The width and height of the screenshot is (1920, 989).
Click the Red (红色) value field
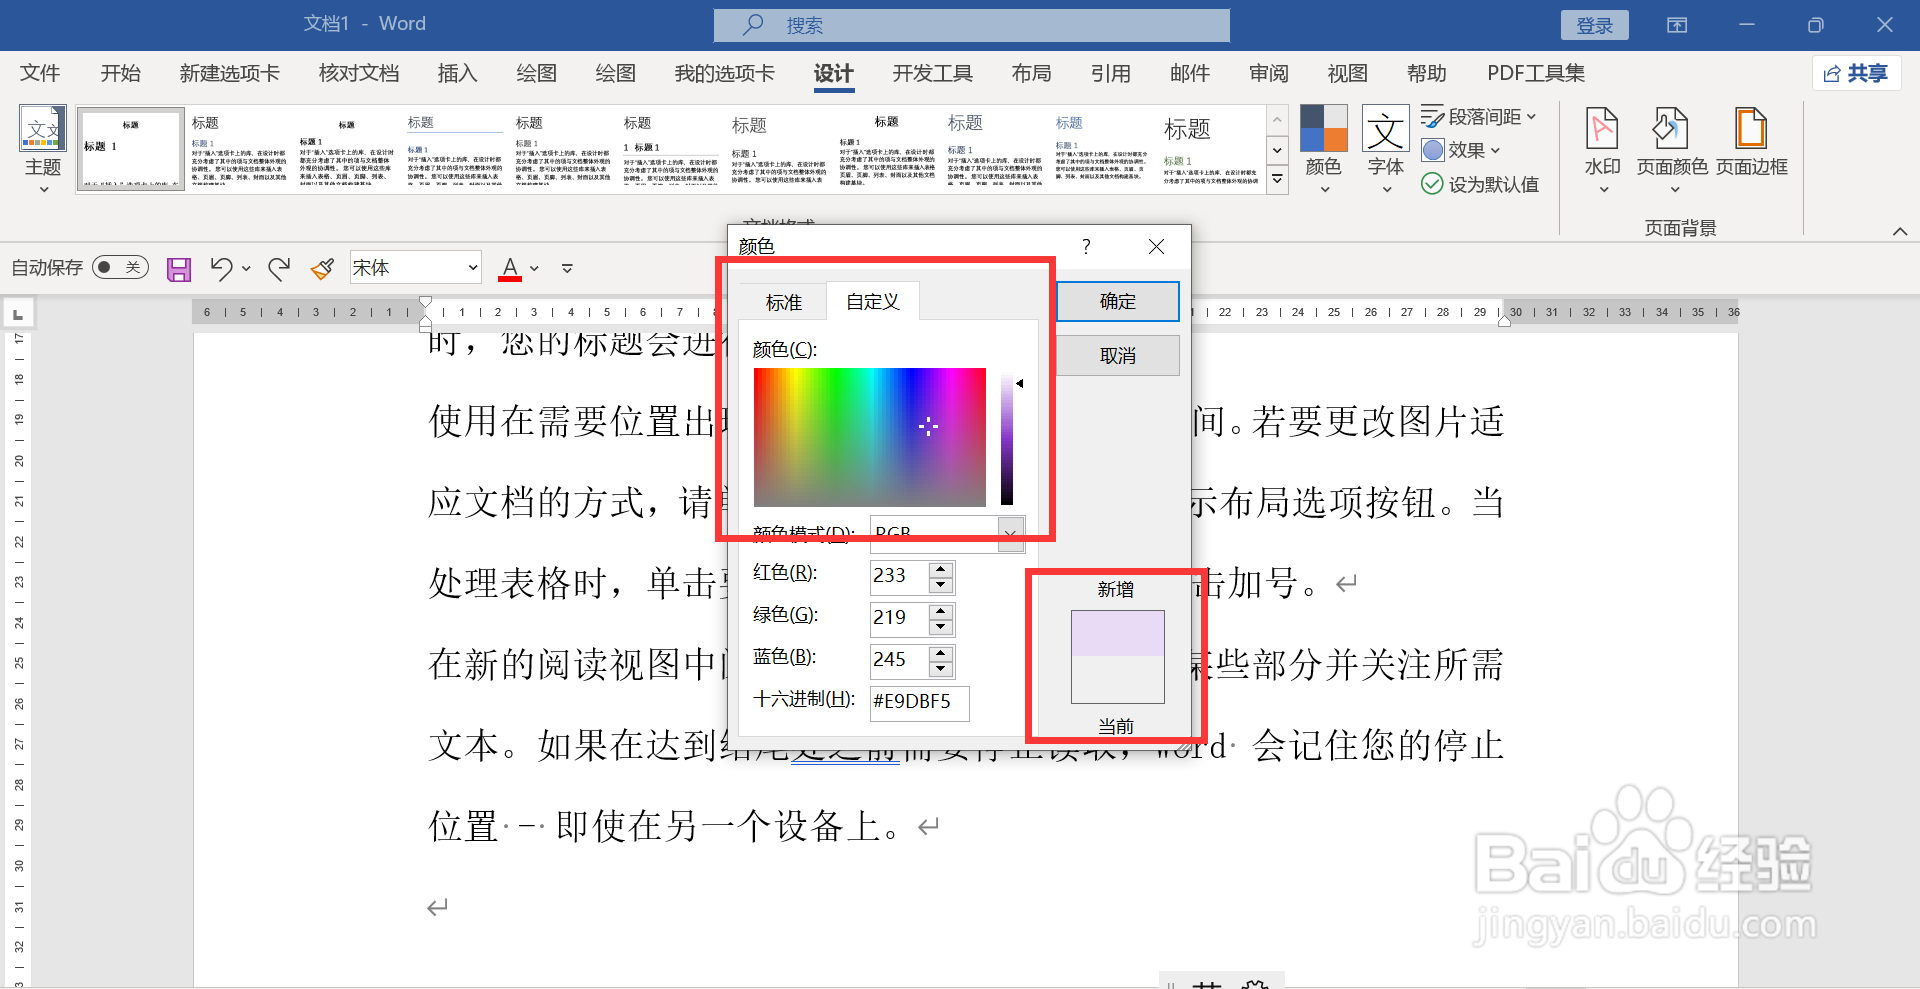pos(899,576)
